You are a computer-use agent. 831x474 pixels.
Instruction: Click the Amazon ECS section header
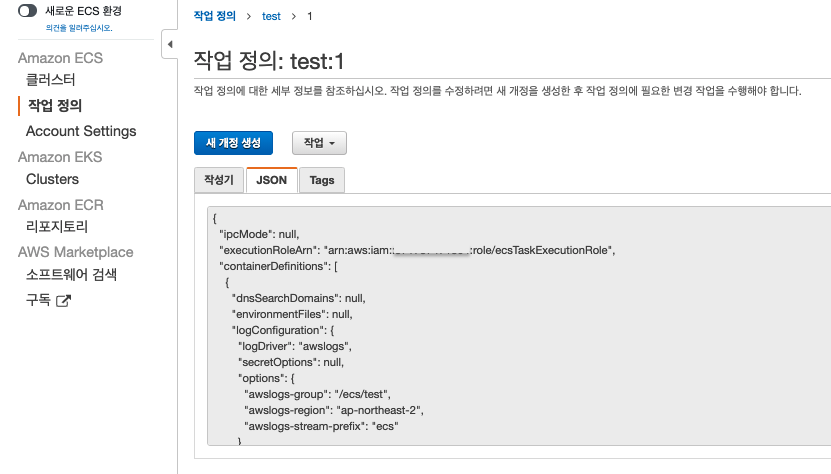pos(60,58)
